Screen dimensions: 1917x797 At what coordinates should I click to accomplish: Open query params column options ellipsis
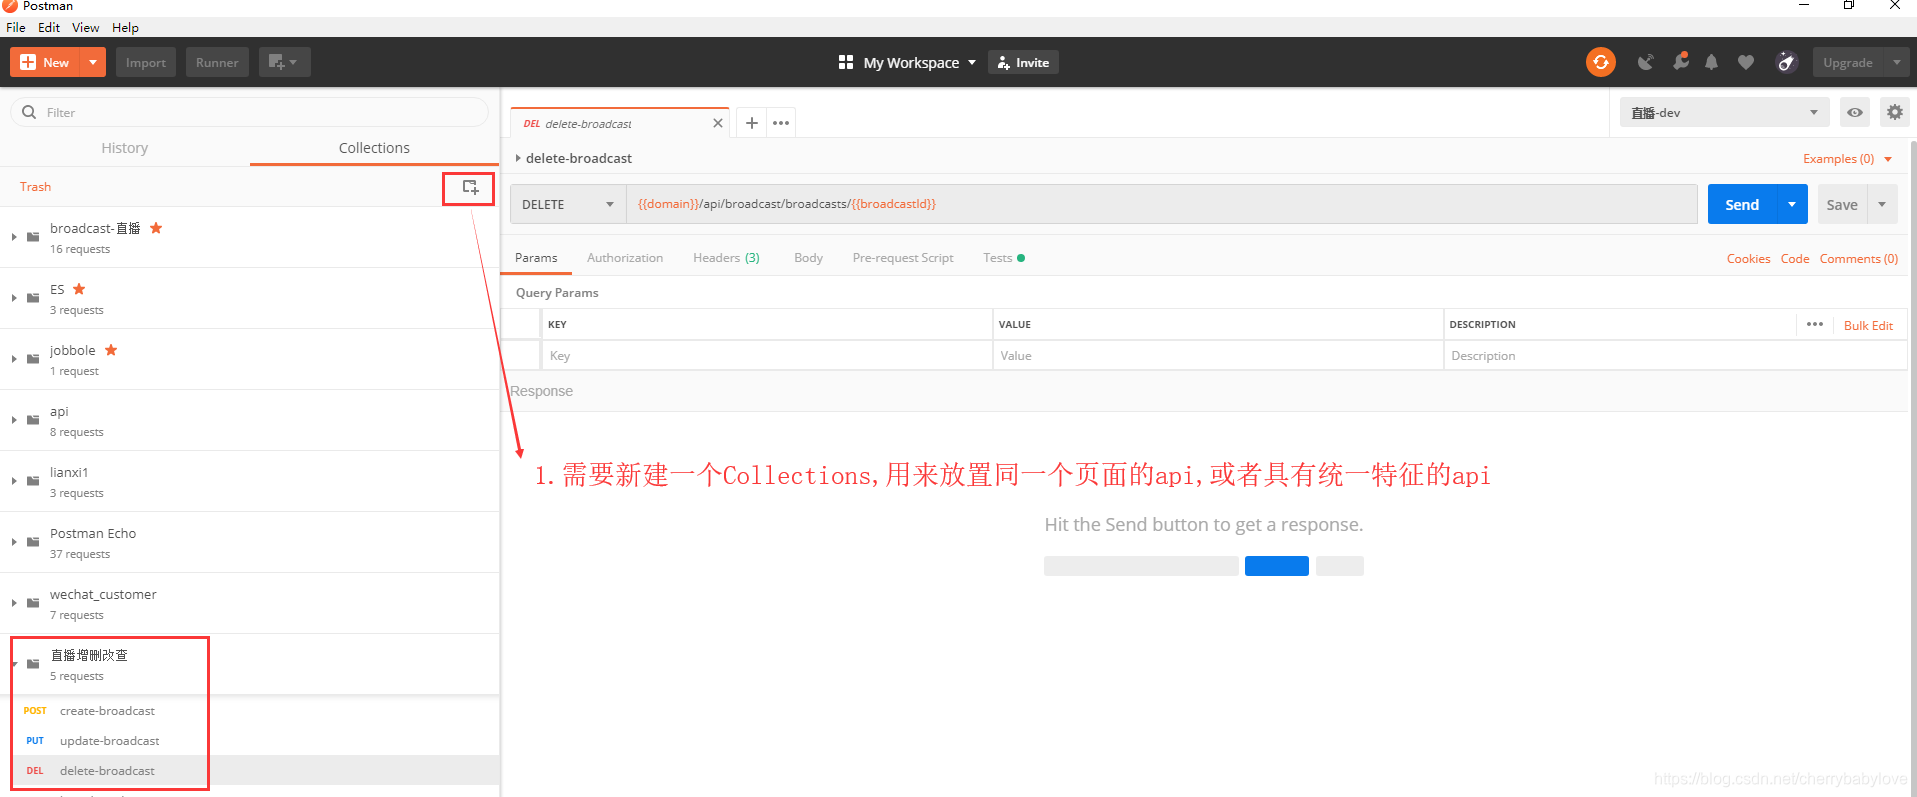[1814, 324]
